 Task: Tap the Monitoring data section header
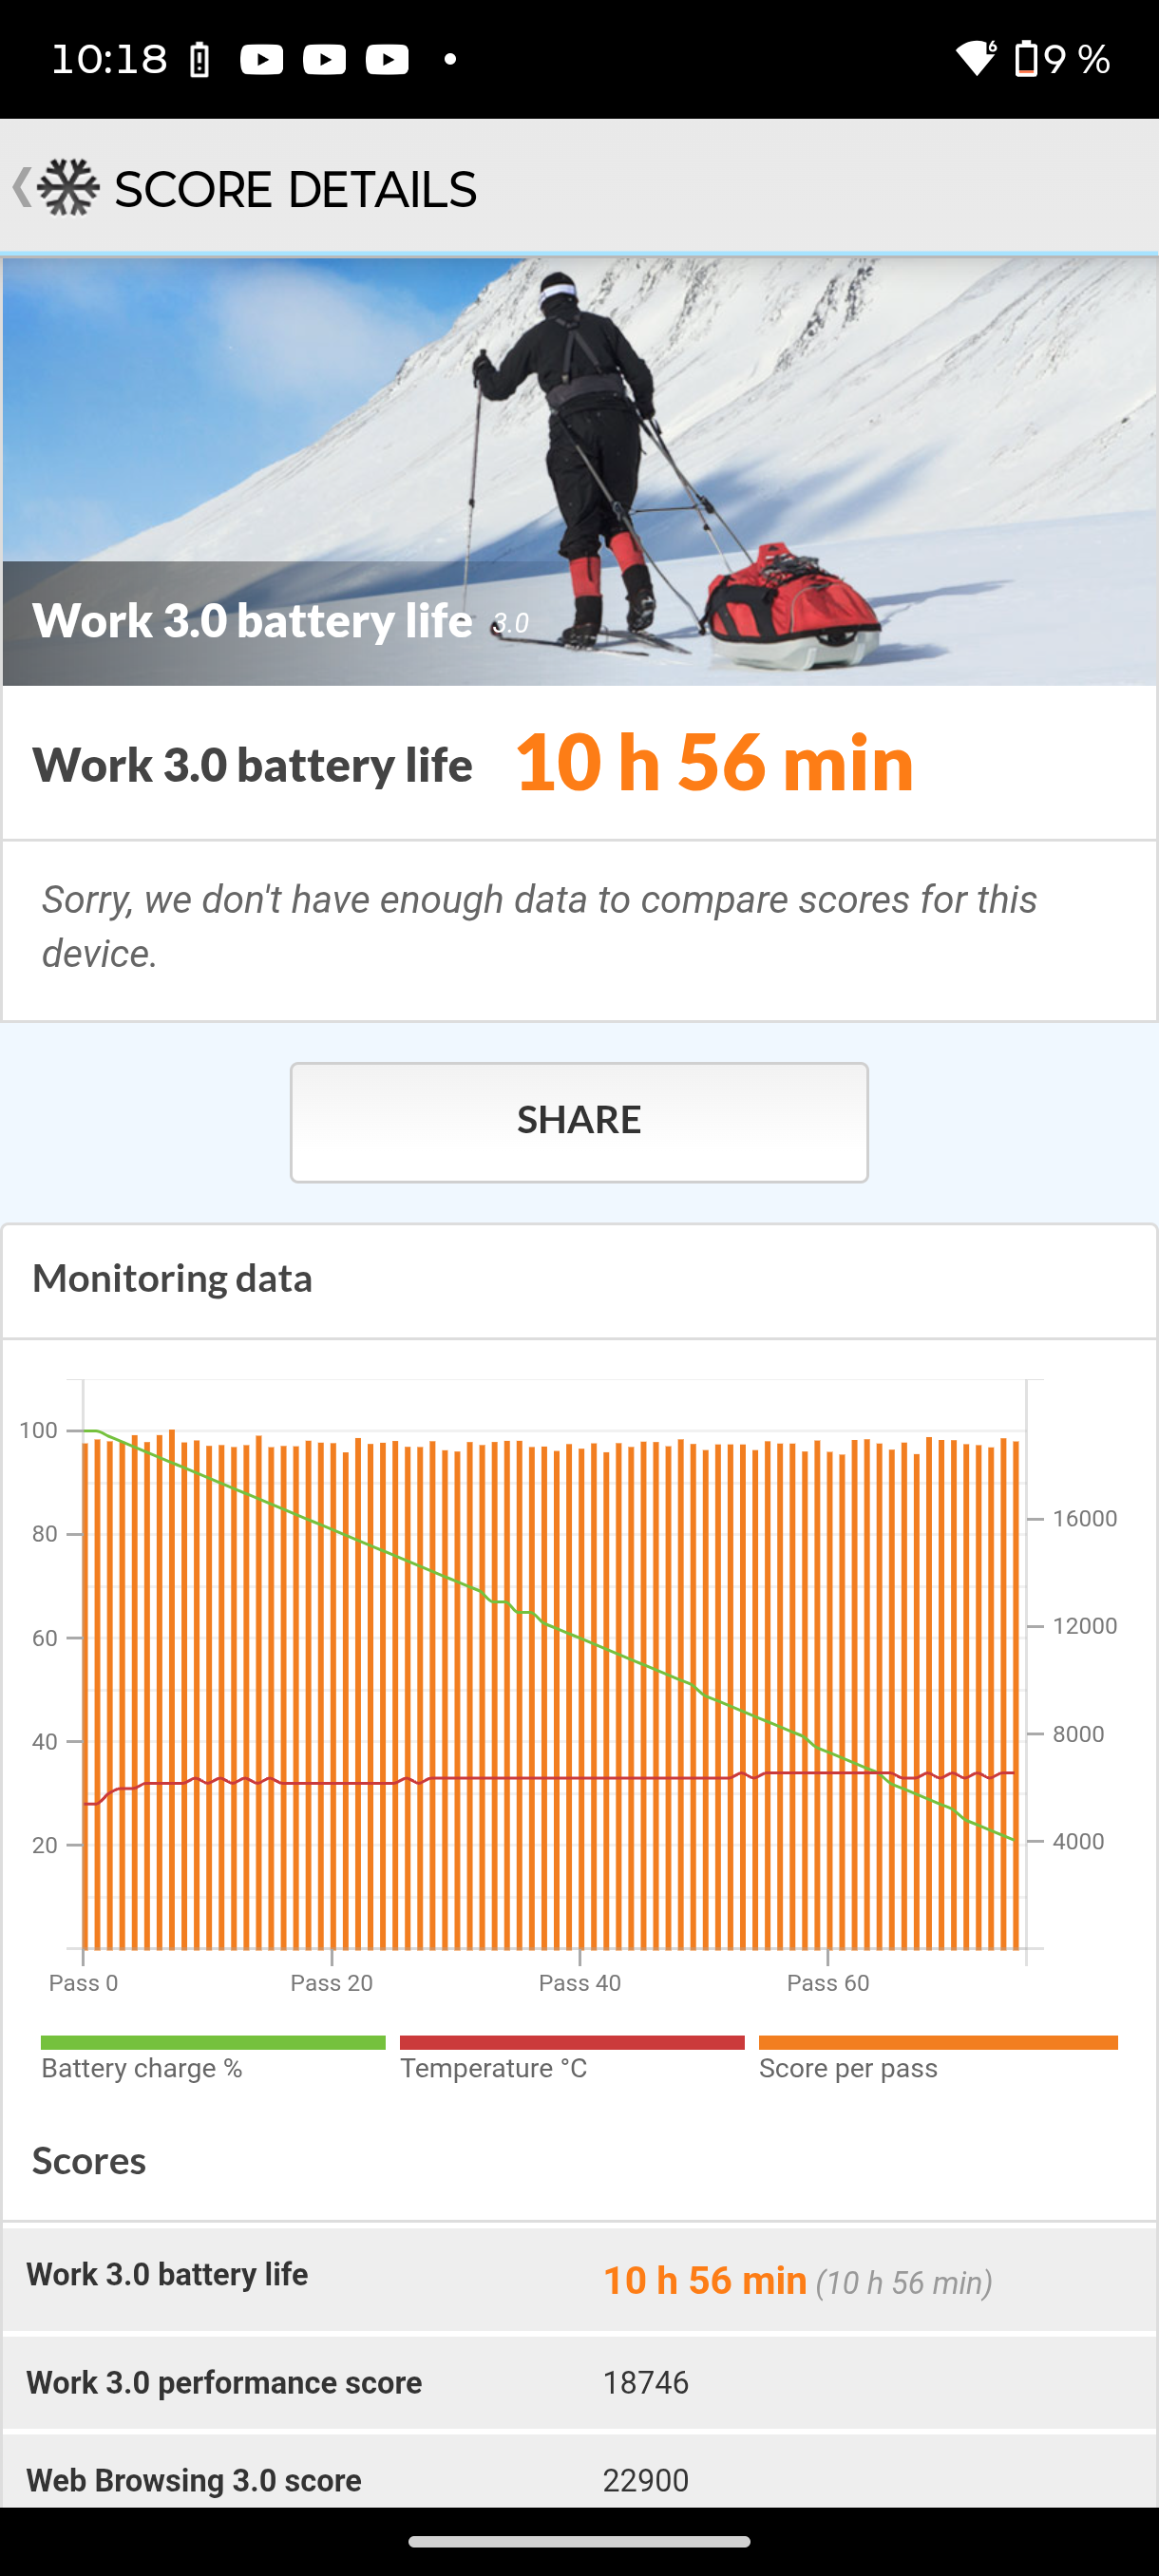[172, 1278]
